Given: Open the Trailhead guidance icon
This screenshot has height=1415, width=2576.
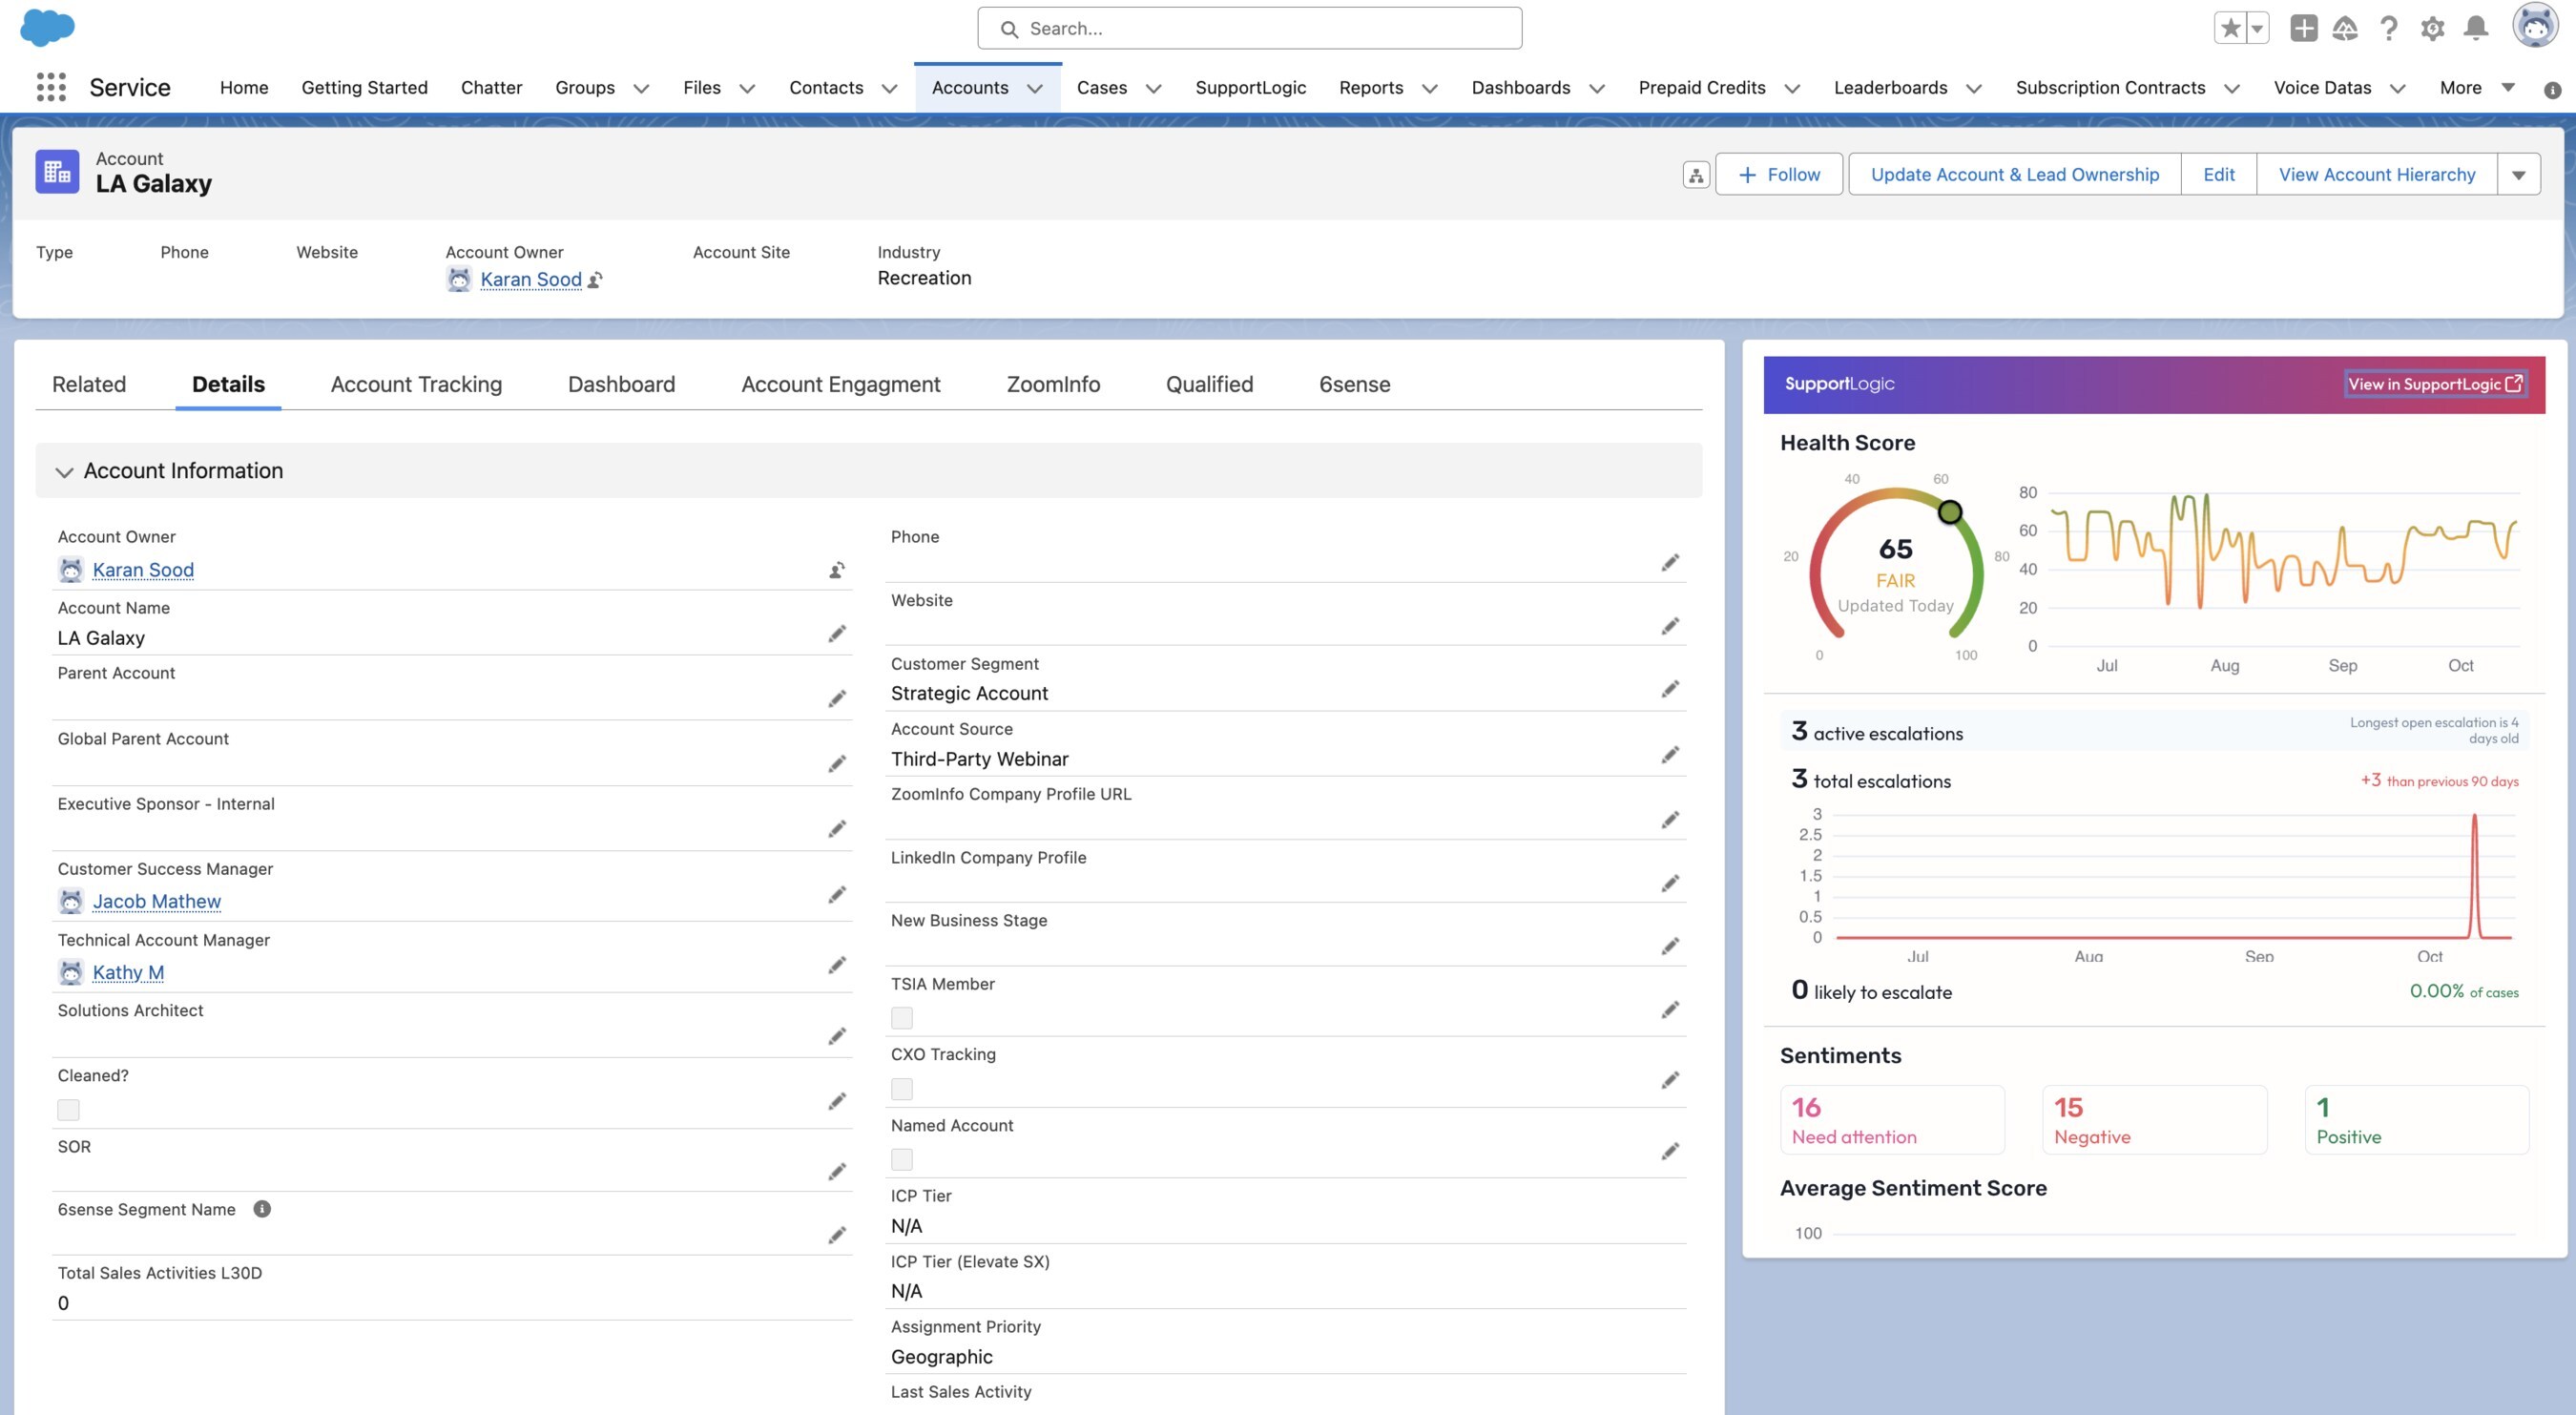Looking at the screenshot, I should (2345, 28).
